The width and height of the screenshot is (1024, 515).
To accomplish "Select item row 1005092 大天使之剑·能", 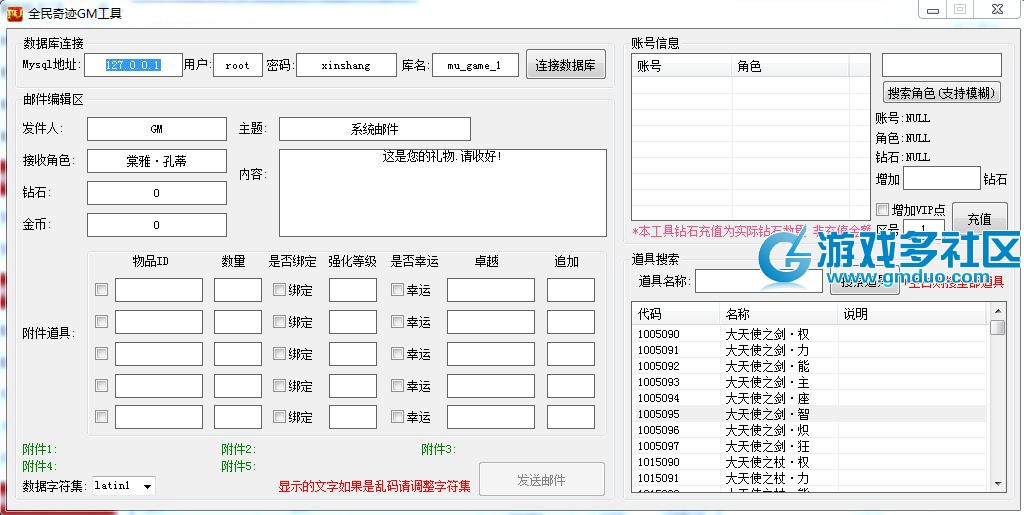I will tap(810, 366).
